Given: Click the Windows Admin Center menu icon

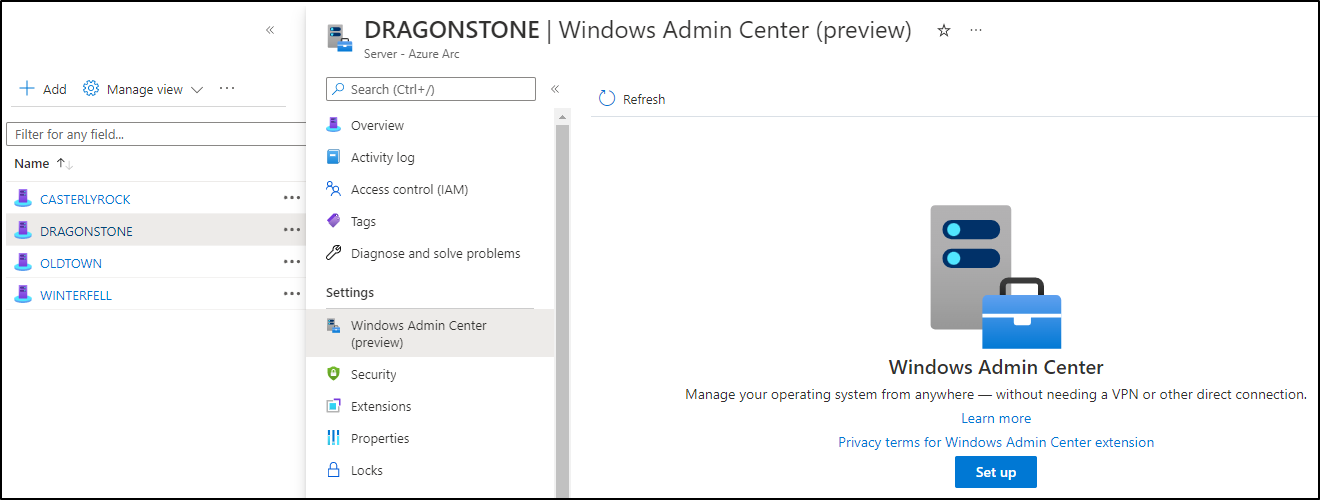Looking at the screenshot, I should [x=334, y=326].
